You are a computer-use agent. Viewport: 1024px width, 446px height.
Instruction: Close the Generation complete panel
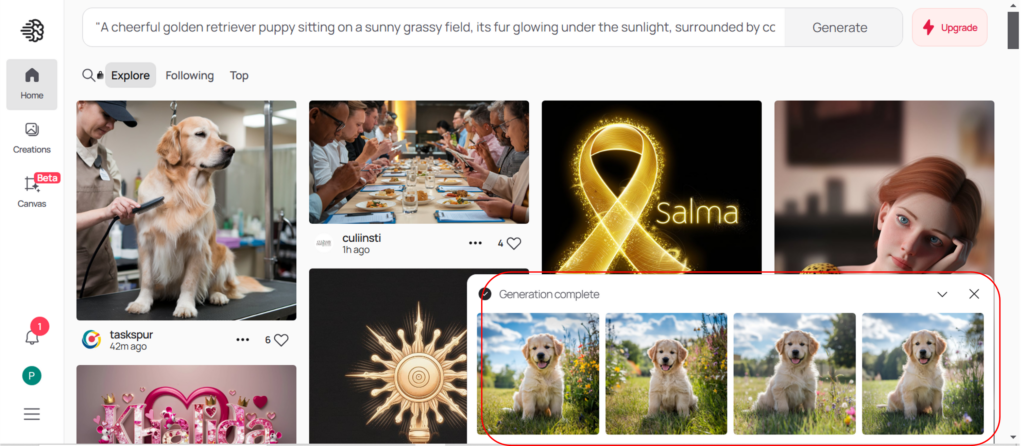point(974,294)
